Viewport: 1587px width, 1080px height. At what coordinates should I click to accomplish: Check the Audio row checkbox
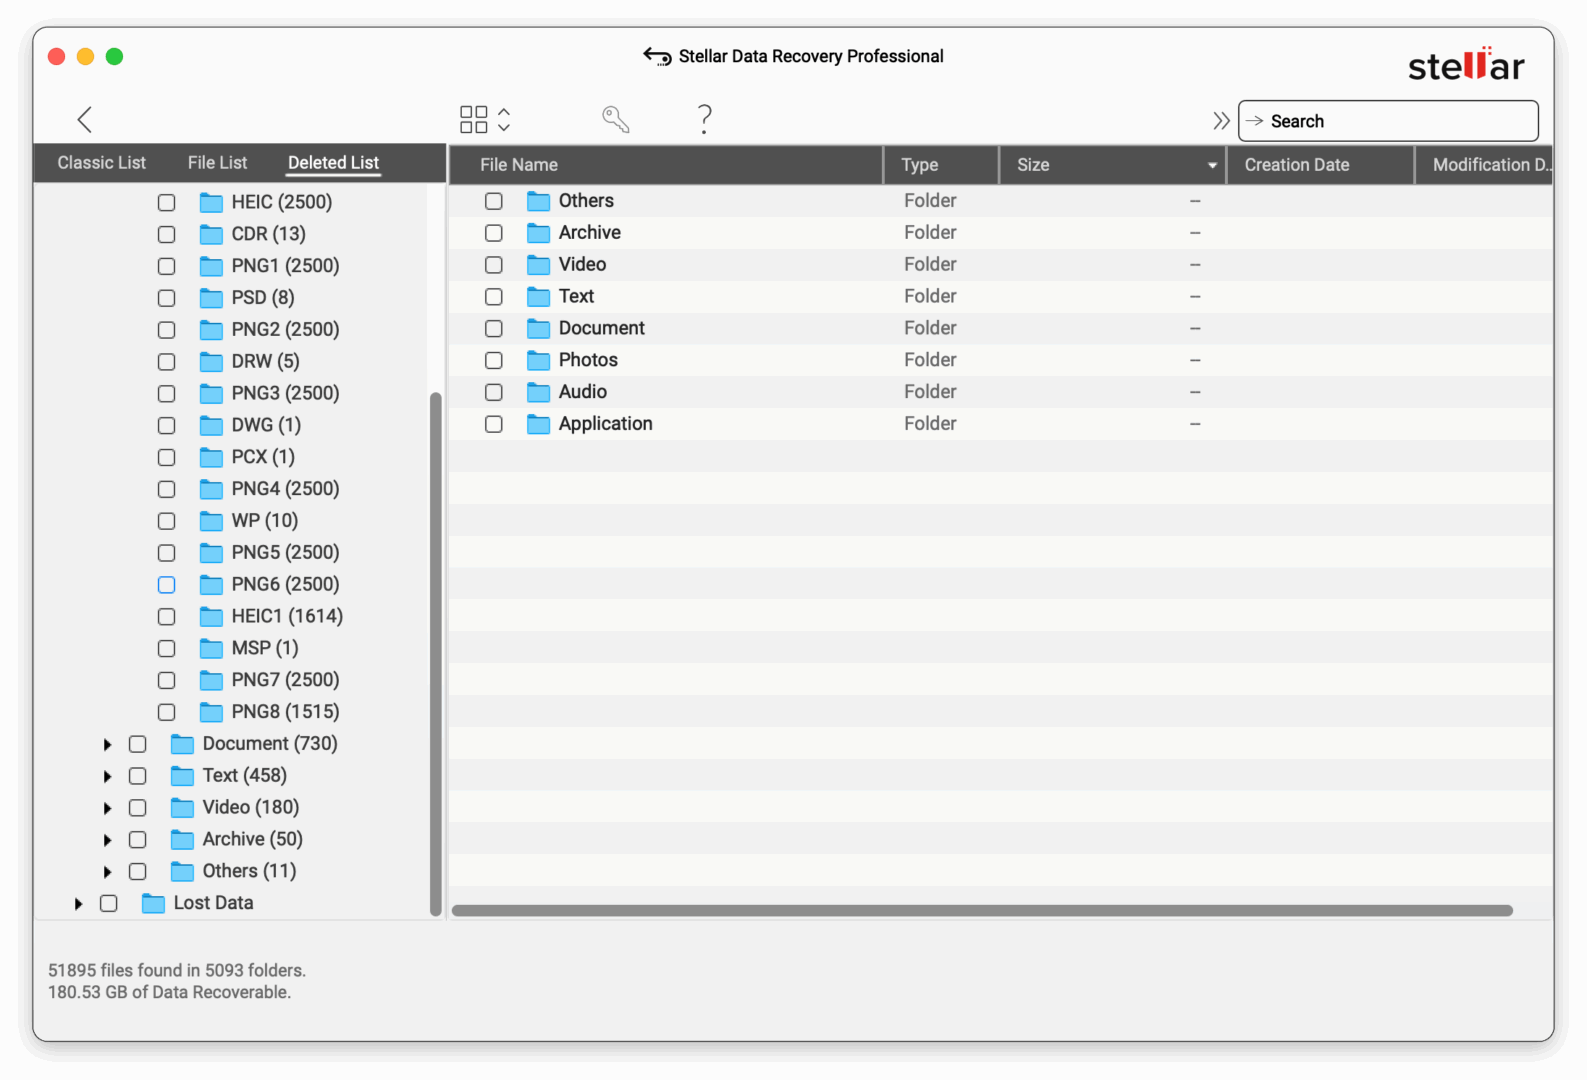click(x=494, y=392)
